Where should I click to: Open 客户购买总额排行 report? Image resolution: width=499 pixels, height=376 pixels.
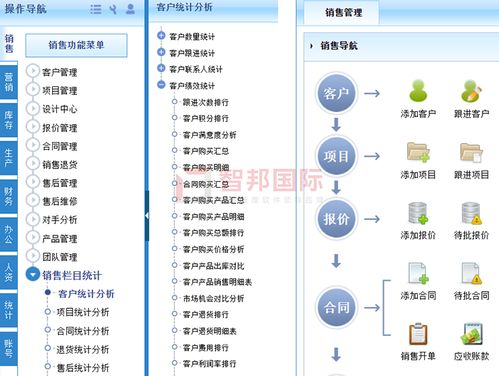(213, 233)
